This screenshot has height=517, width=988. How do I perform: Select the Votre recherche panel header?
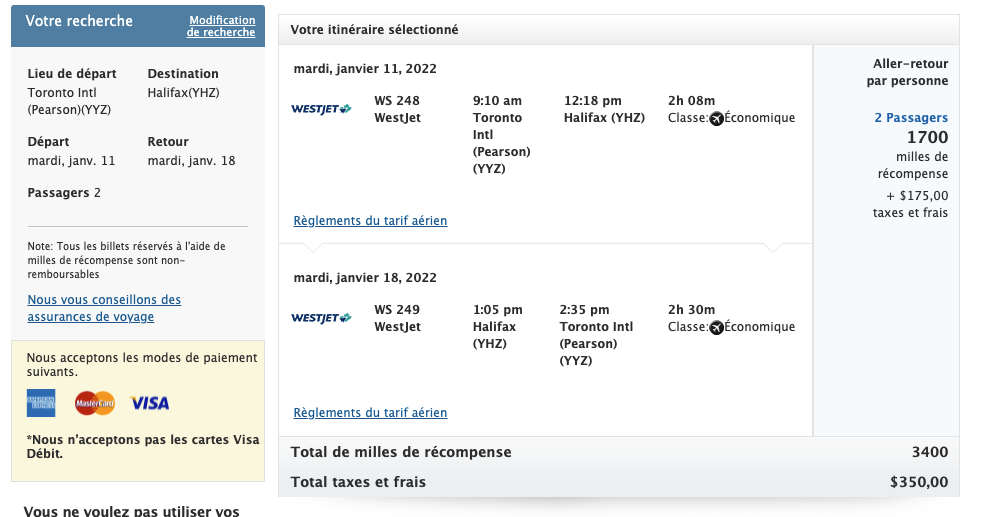[x=79, y=21]
